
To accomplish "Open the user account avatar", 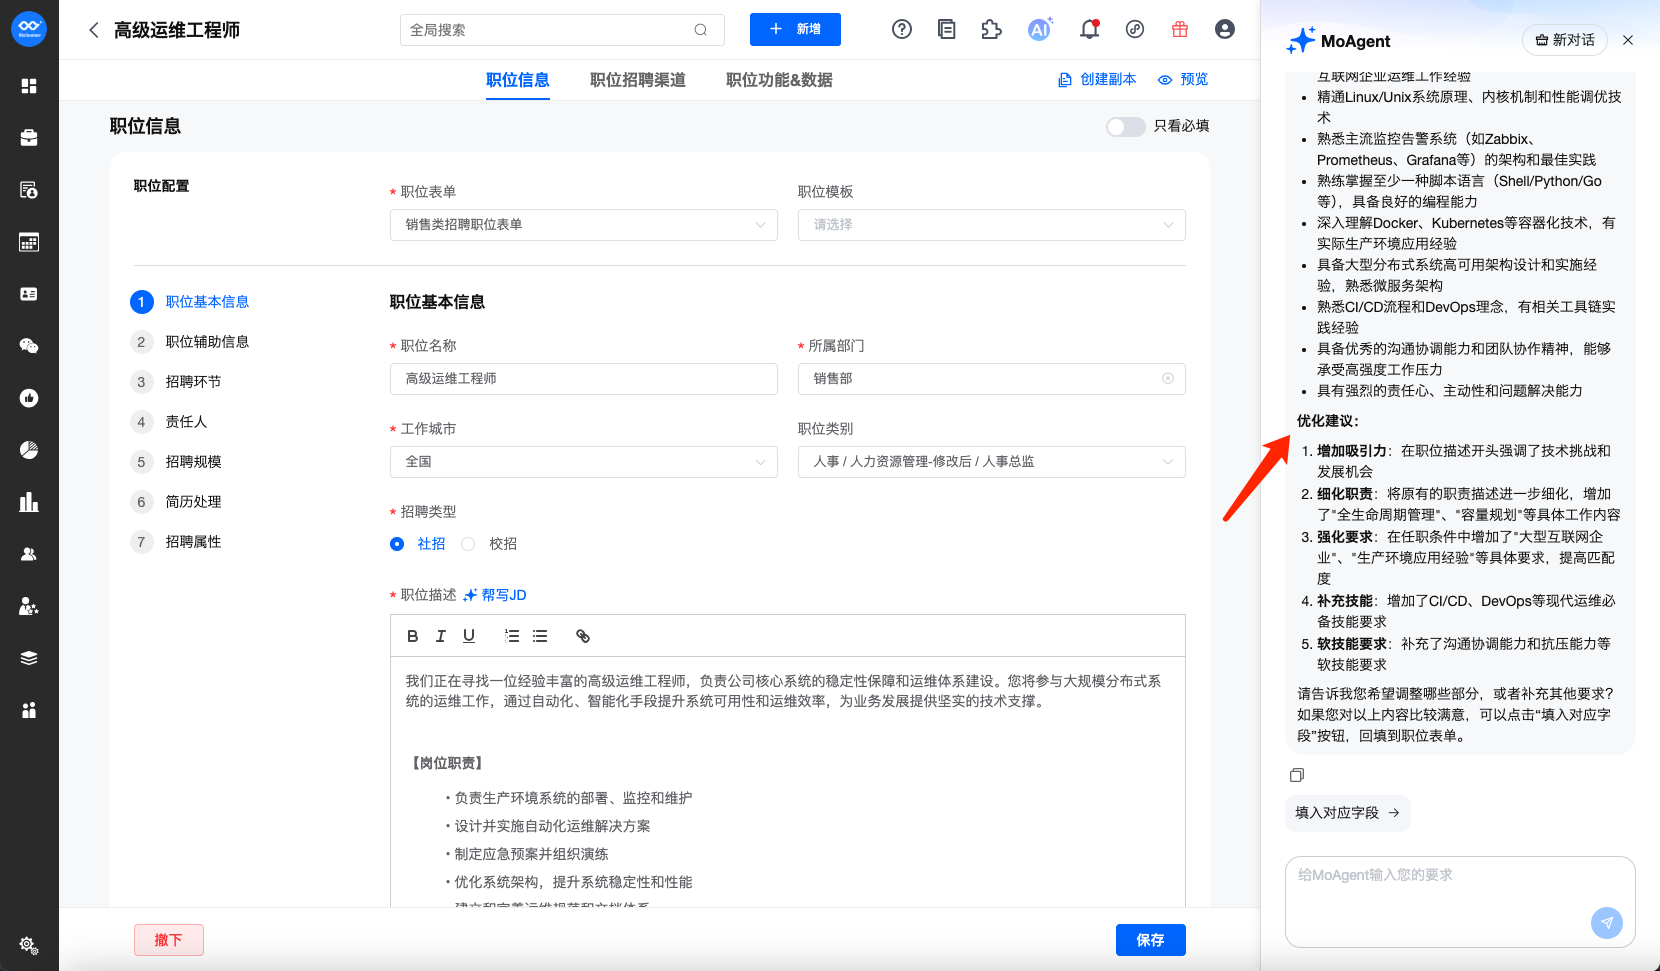I will 1225,29.
